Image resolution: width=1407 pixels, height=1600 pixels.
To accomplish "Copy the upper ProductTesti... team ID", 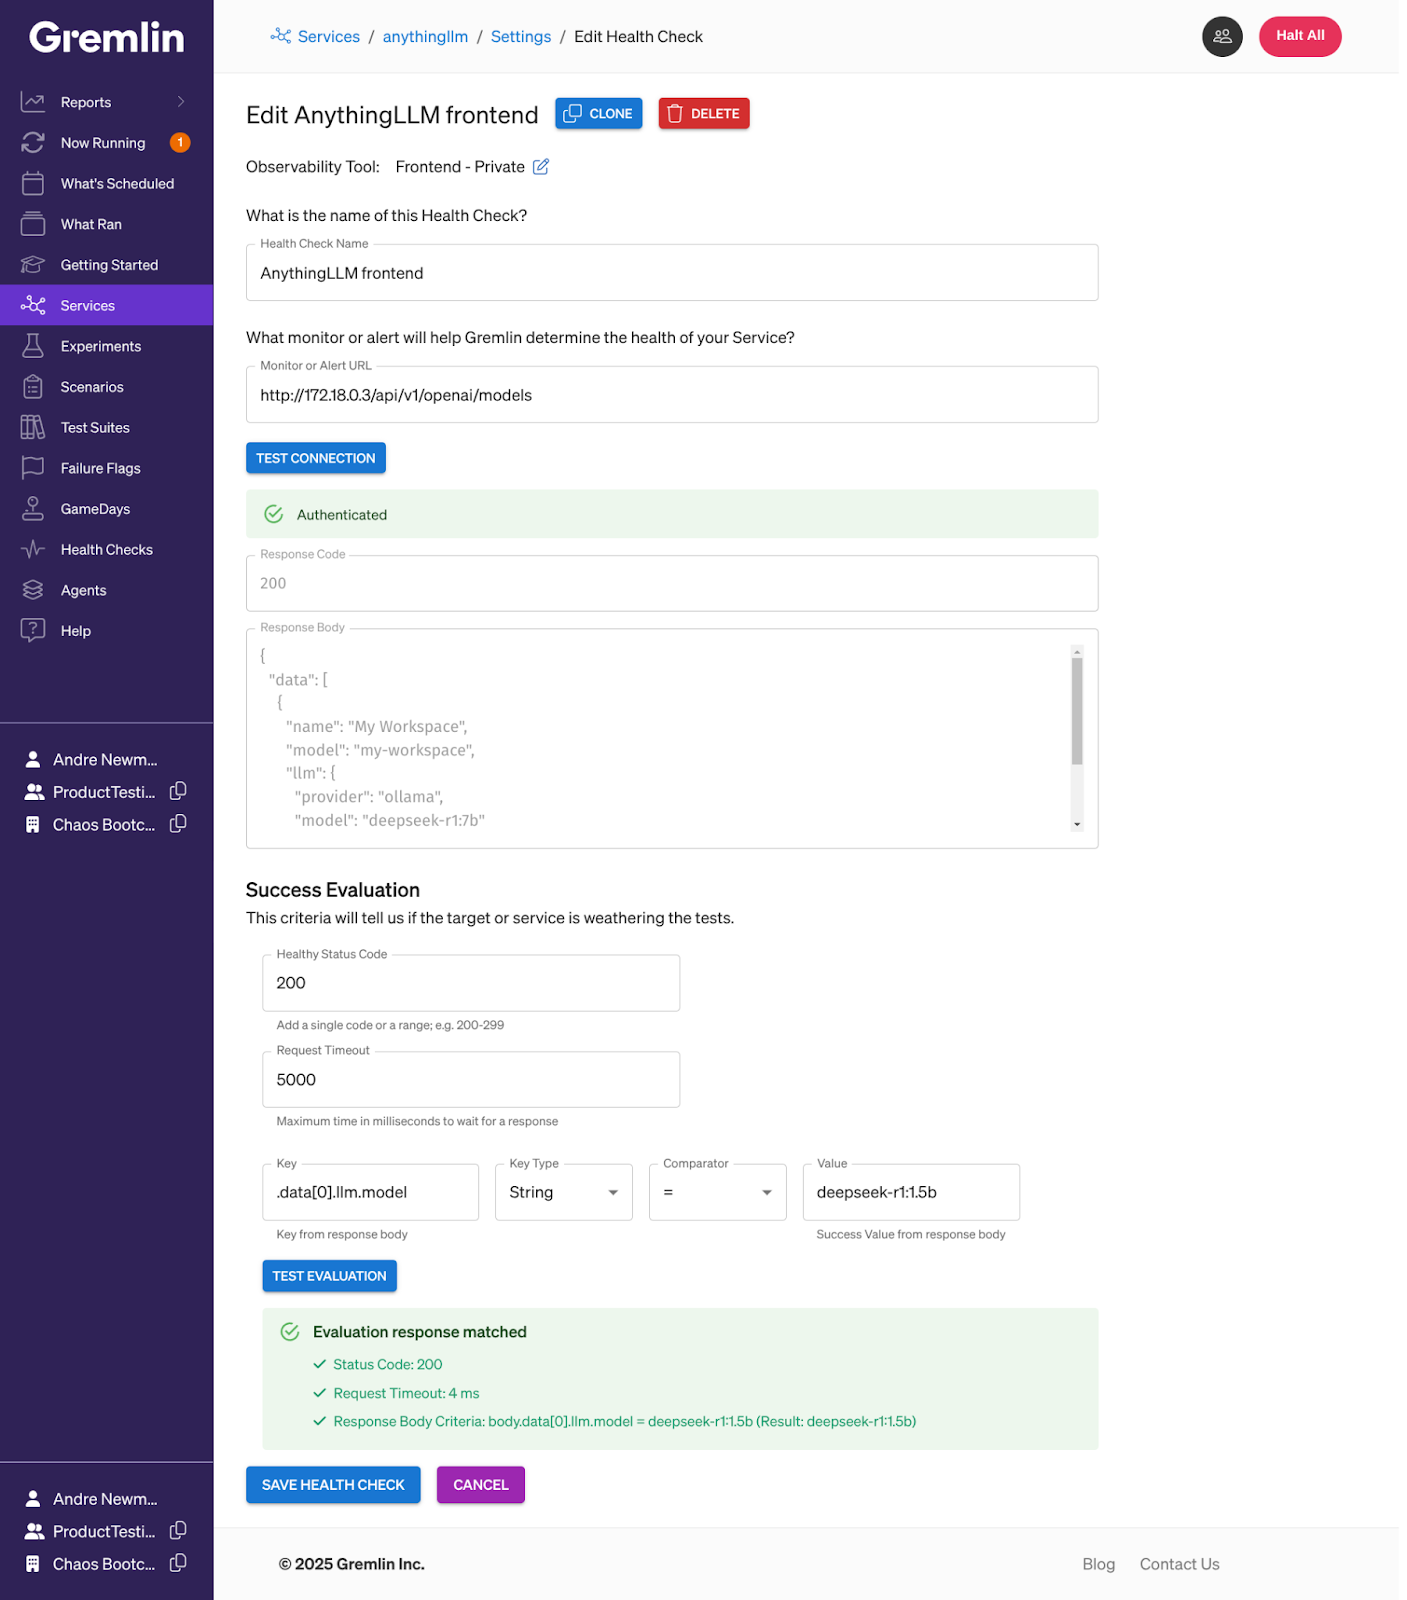I will tap(178, 791).
